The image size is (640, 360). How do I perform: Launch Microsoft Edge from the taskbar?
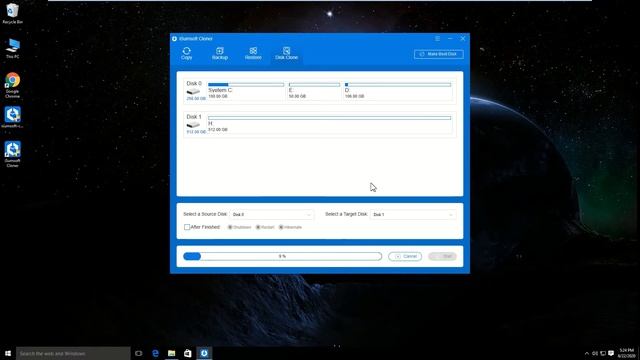(x=155, y=353)
